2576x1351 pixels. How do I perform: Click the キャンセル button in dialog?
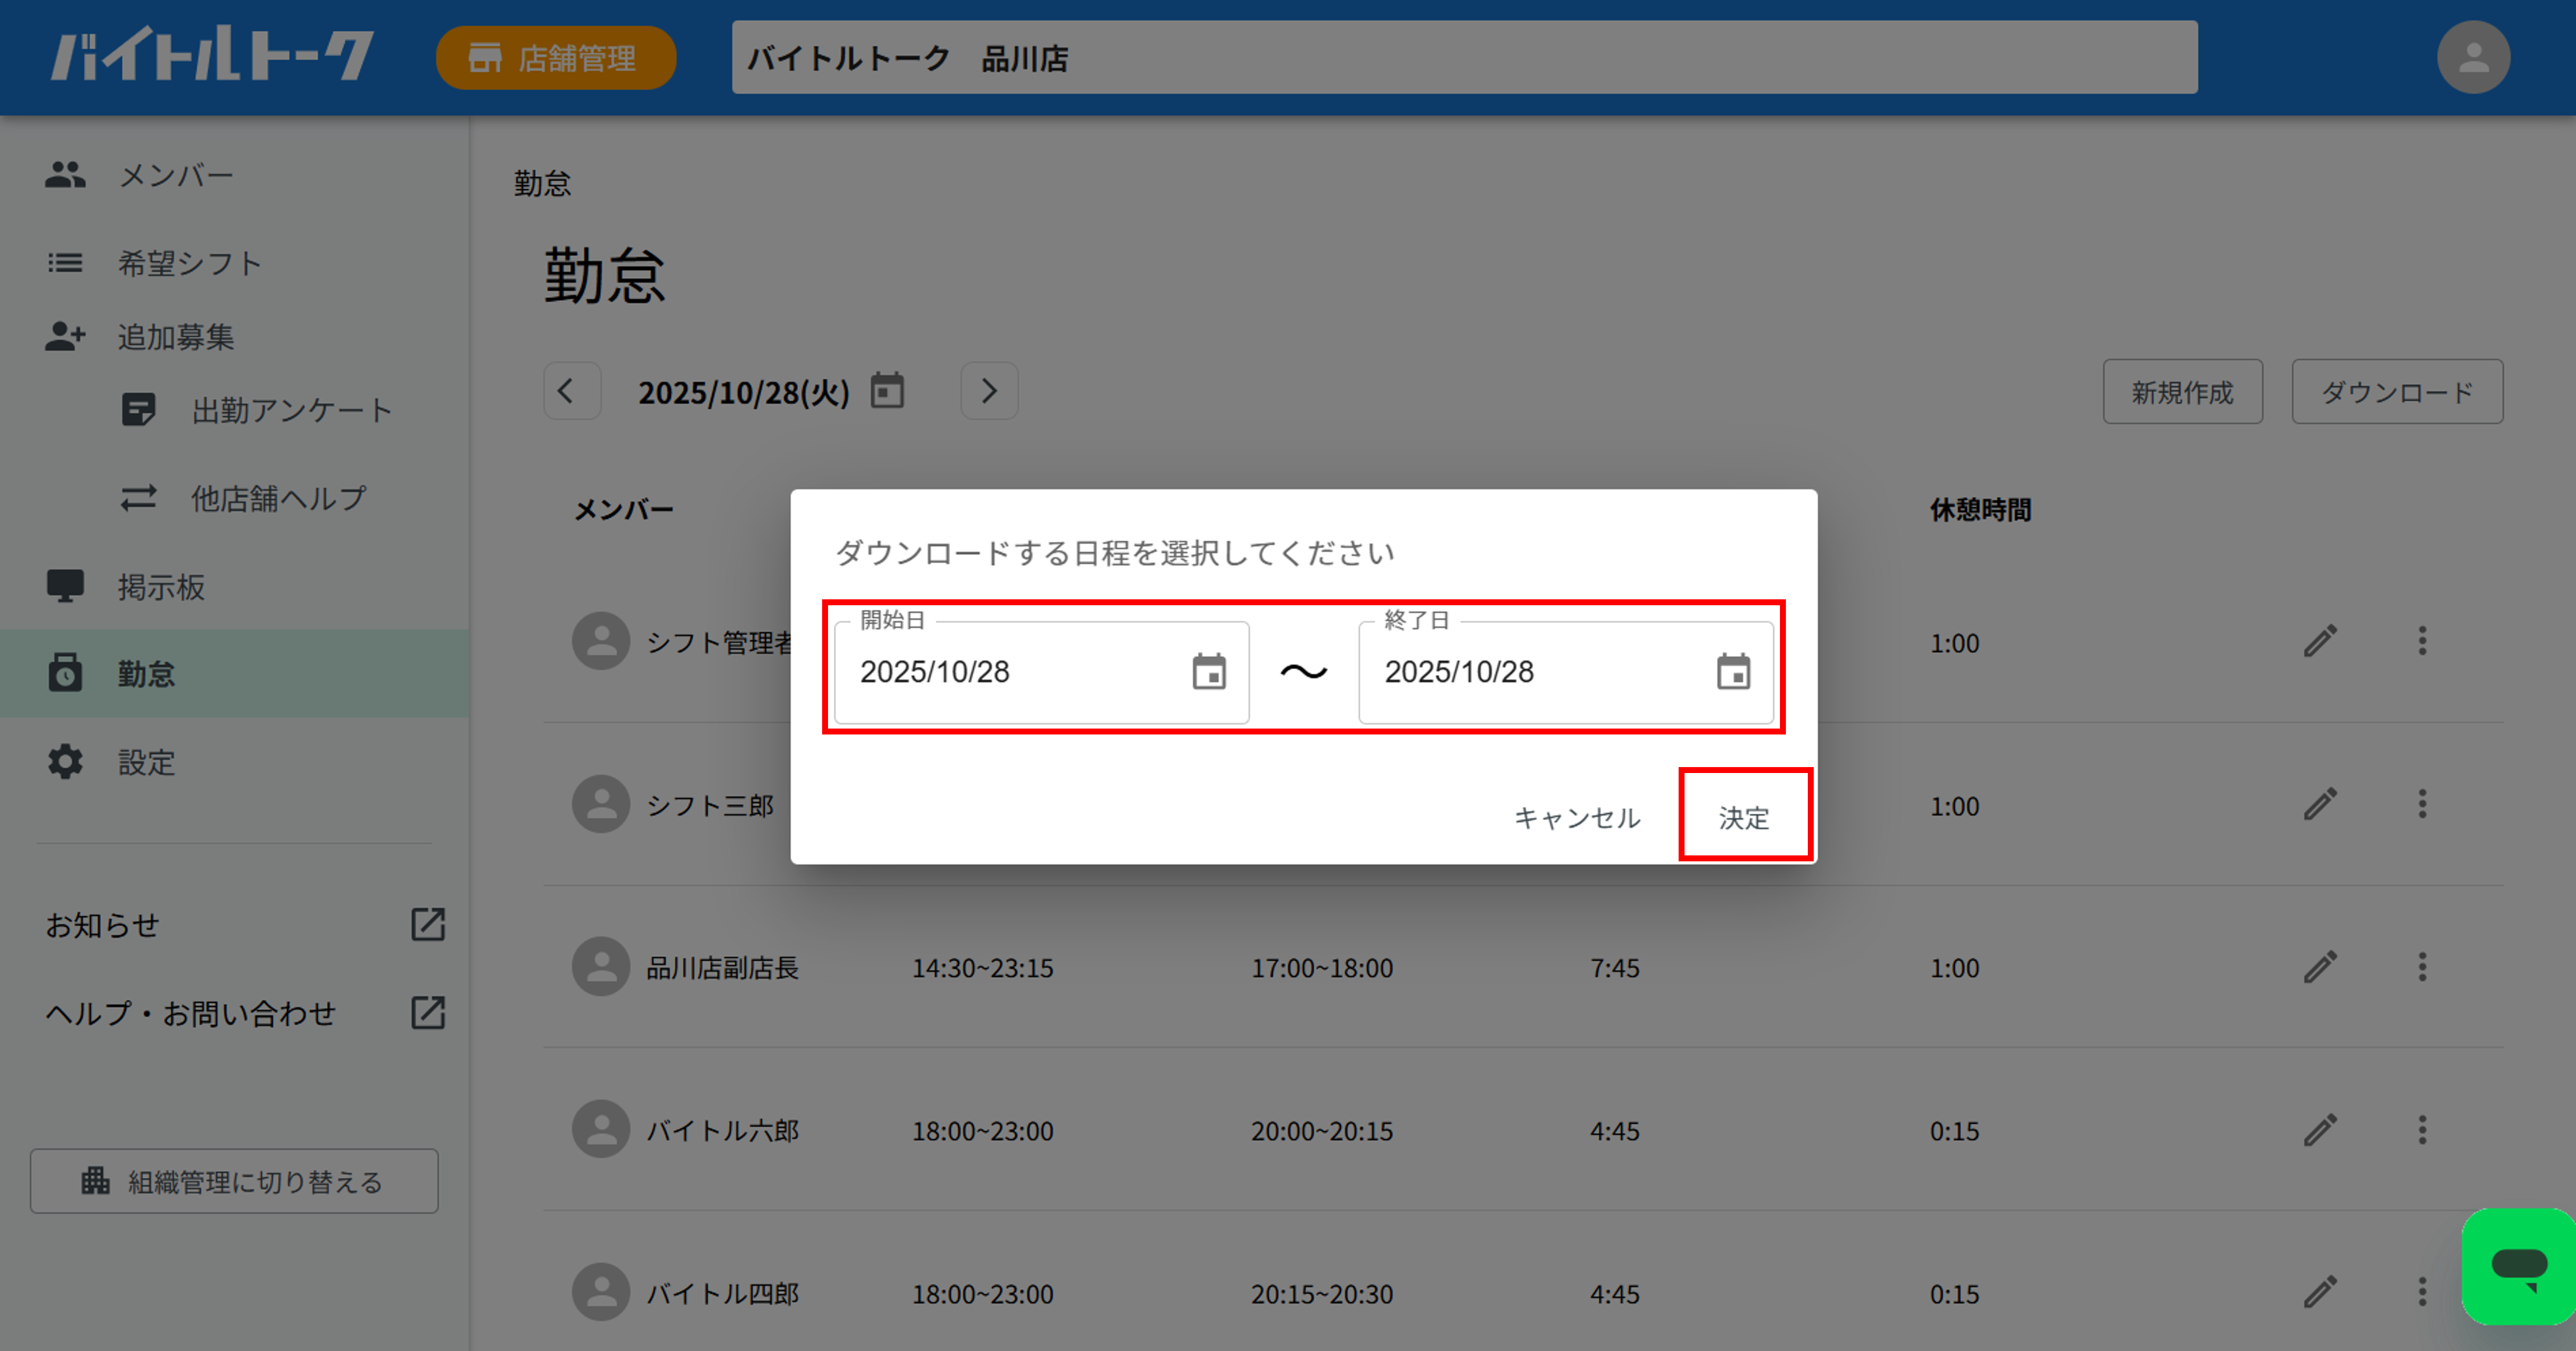tap(1577, 818)
